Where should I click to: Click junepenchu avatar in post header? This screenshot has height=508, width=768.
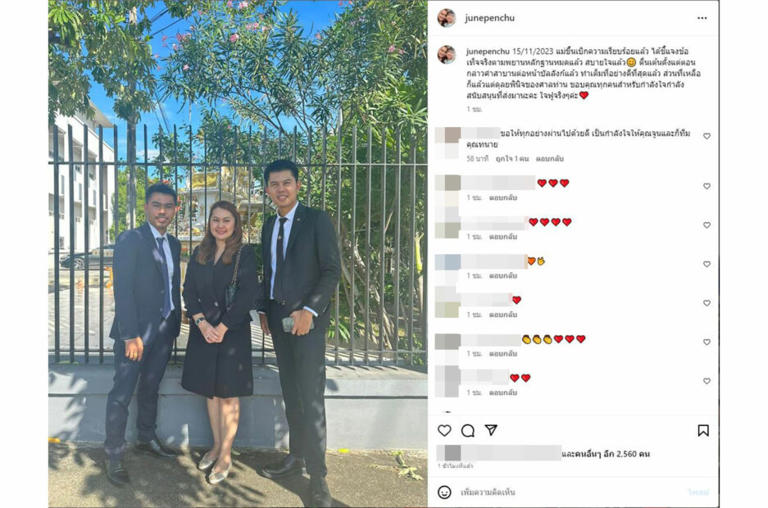[446, 18]
